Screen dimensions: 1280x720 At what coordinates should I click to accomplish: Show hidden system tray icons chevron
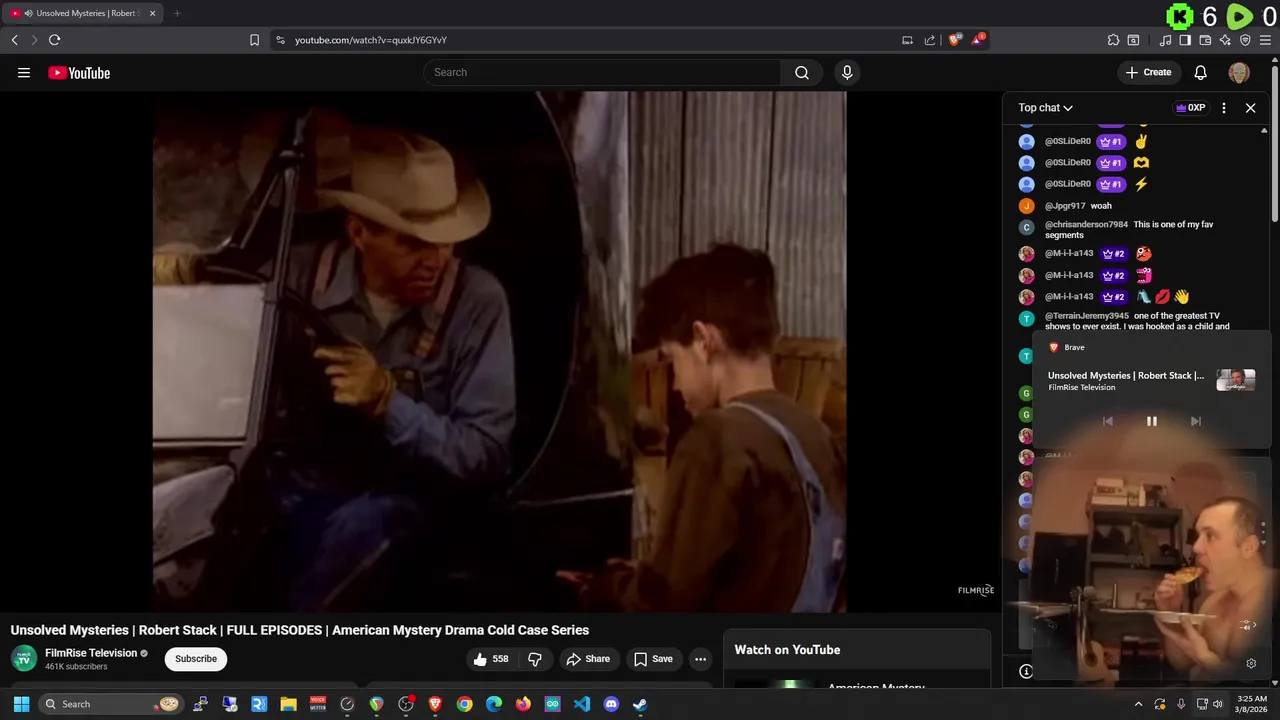[1138, 704]
